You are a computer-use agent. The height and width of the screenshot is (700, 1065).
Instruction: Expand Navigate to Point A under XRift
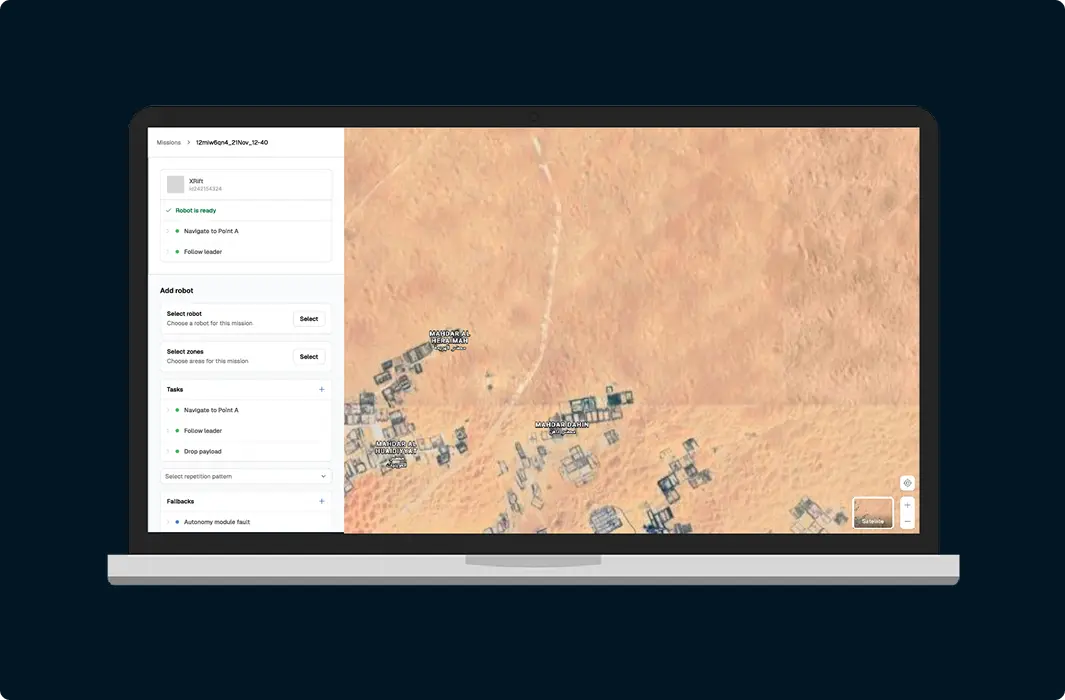[x=168, y=231]
